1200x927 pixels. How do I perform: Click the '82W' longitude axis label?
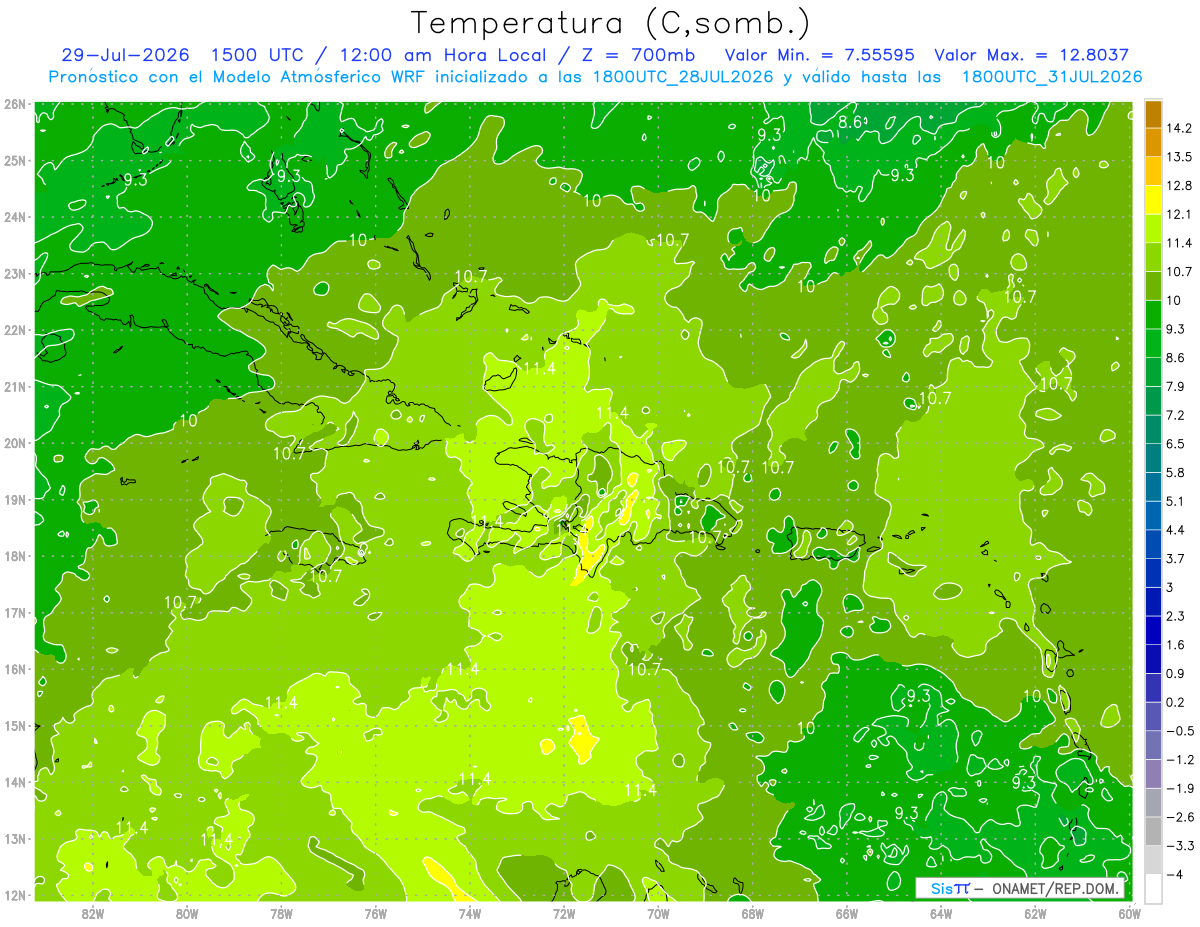point(92,913)
